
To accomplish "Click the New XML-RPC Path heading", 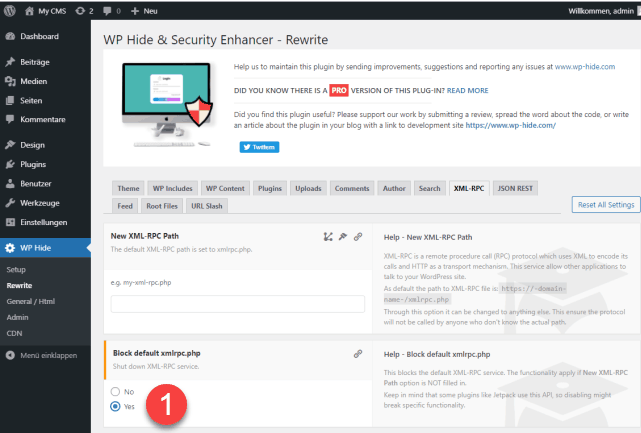I will pos(145,236).
